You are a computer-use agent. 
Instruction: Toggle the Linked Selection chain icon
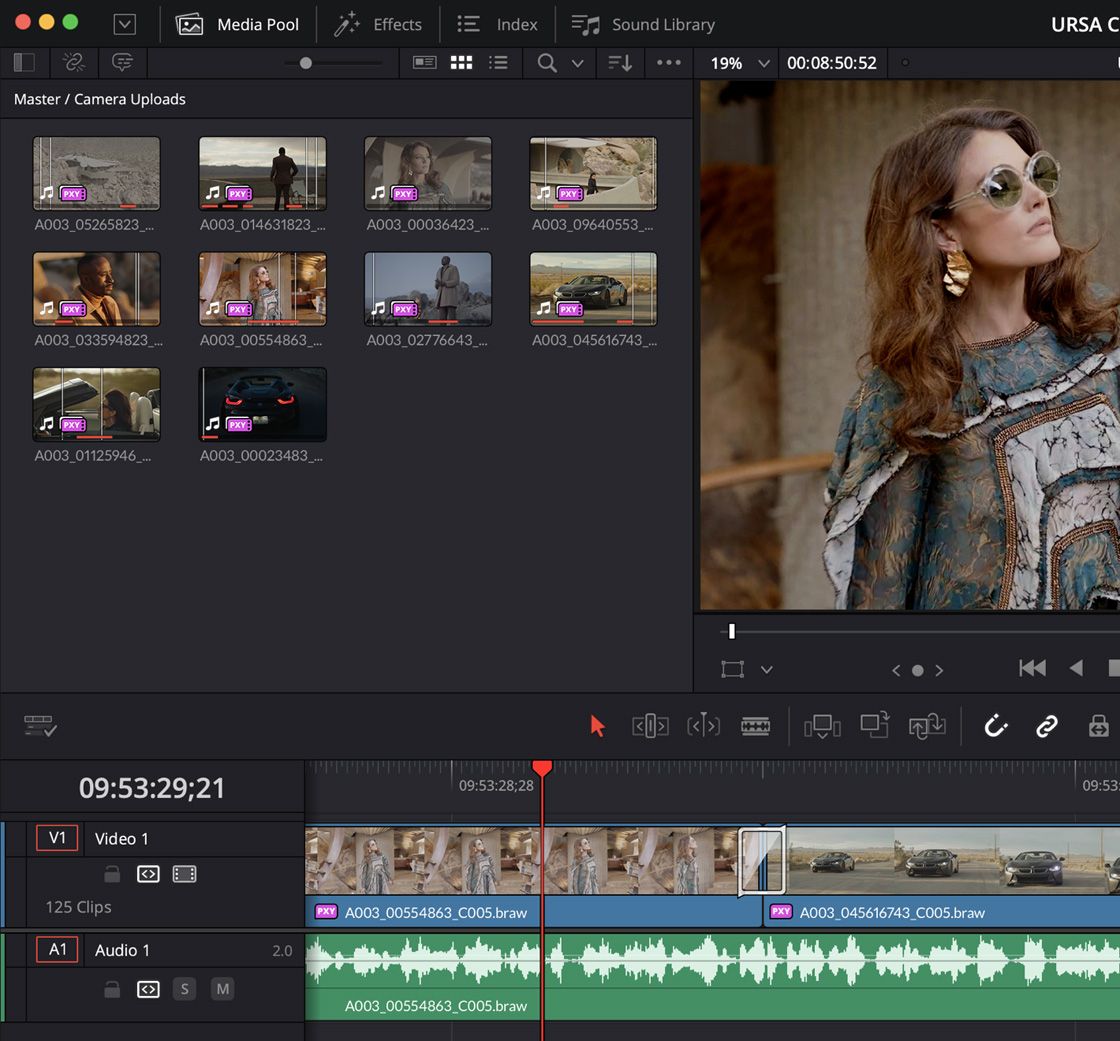coord(1046,726)
